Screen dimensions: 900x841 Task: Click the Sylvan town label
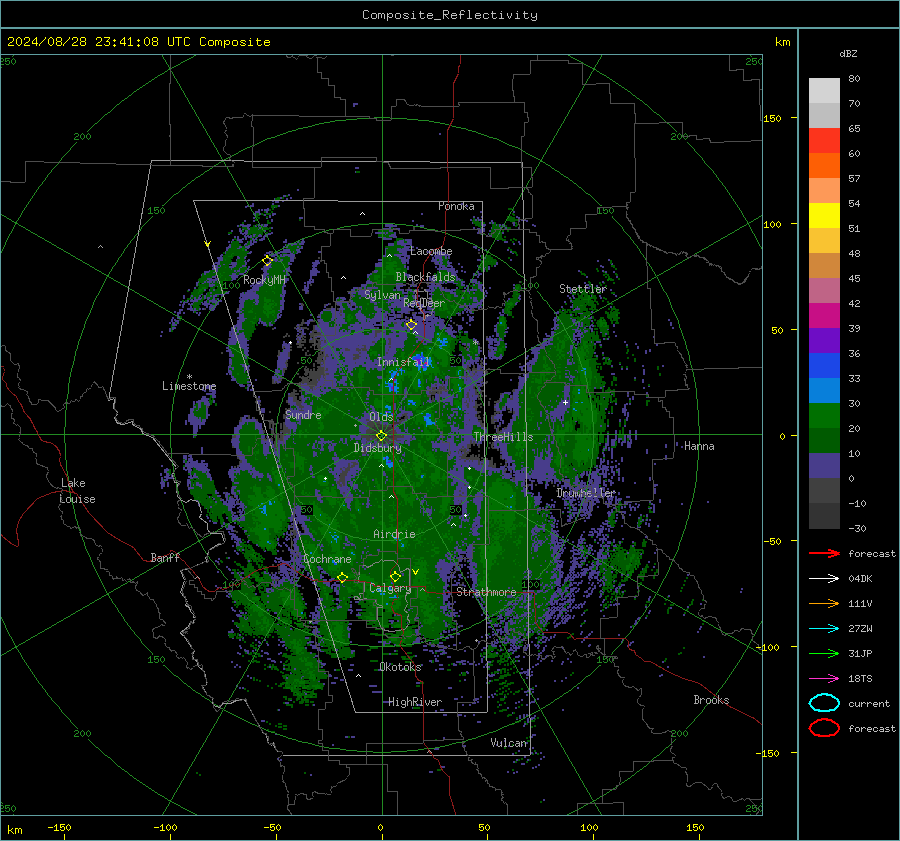click(382, 295)
